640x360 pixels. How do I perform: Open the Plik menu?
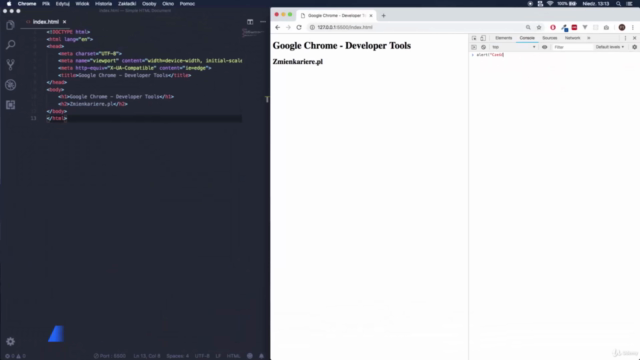[x=46, y=4]
